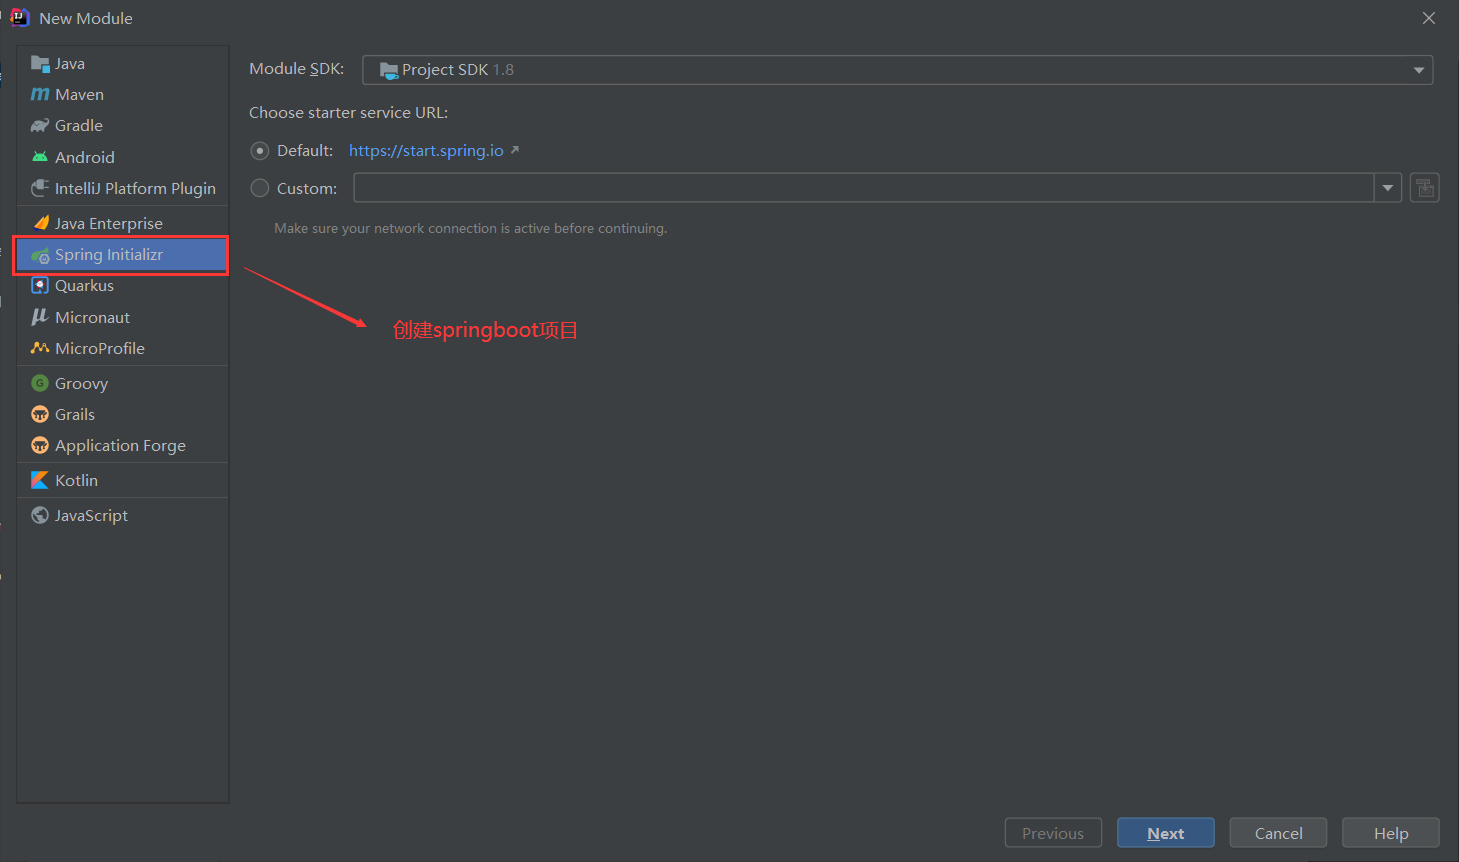The height and width of the screenshot is (862, 1459).
Task: Expand the Custom URL dropdown arrow
Action: (1388, 187)
